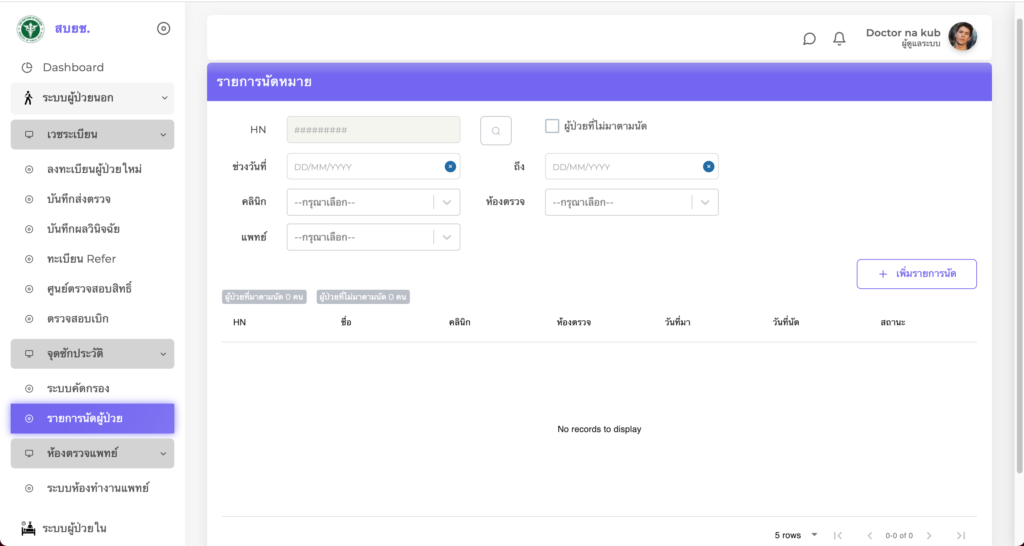Click the HN input field

pos(373,130)
